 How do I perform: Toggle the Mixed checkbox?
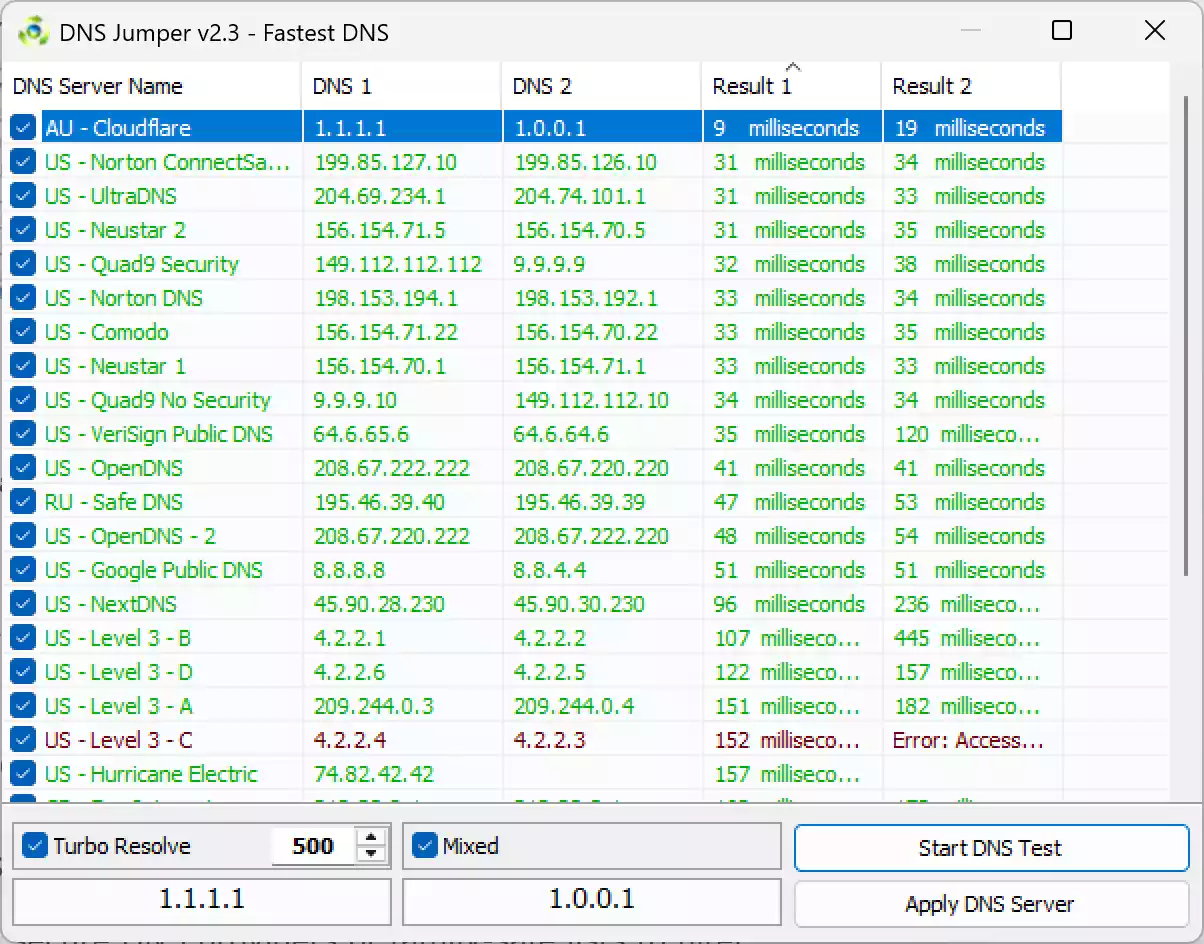pyautogui.click(x=426, y=846)
